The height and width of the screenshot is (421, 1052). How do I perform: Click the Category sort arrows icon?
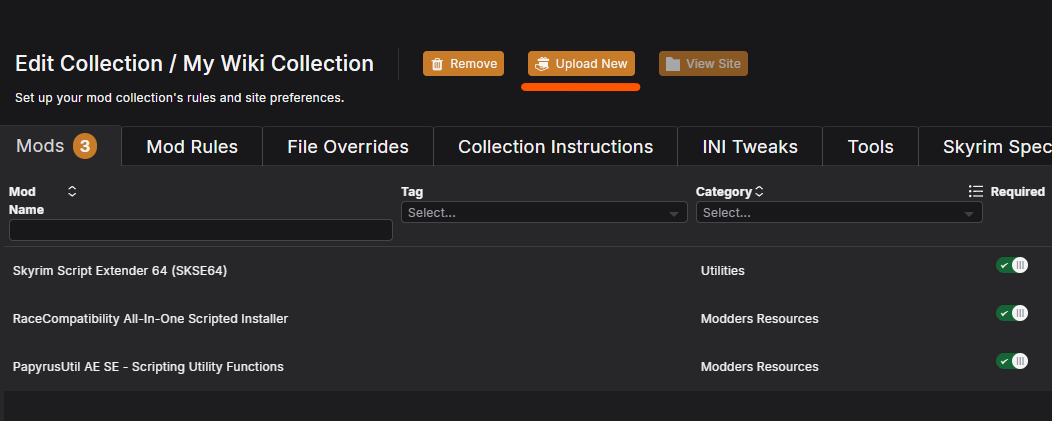pos(759,191)
